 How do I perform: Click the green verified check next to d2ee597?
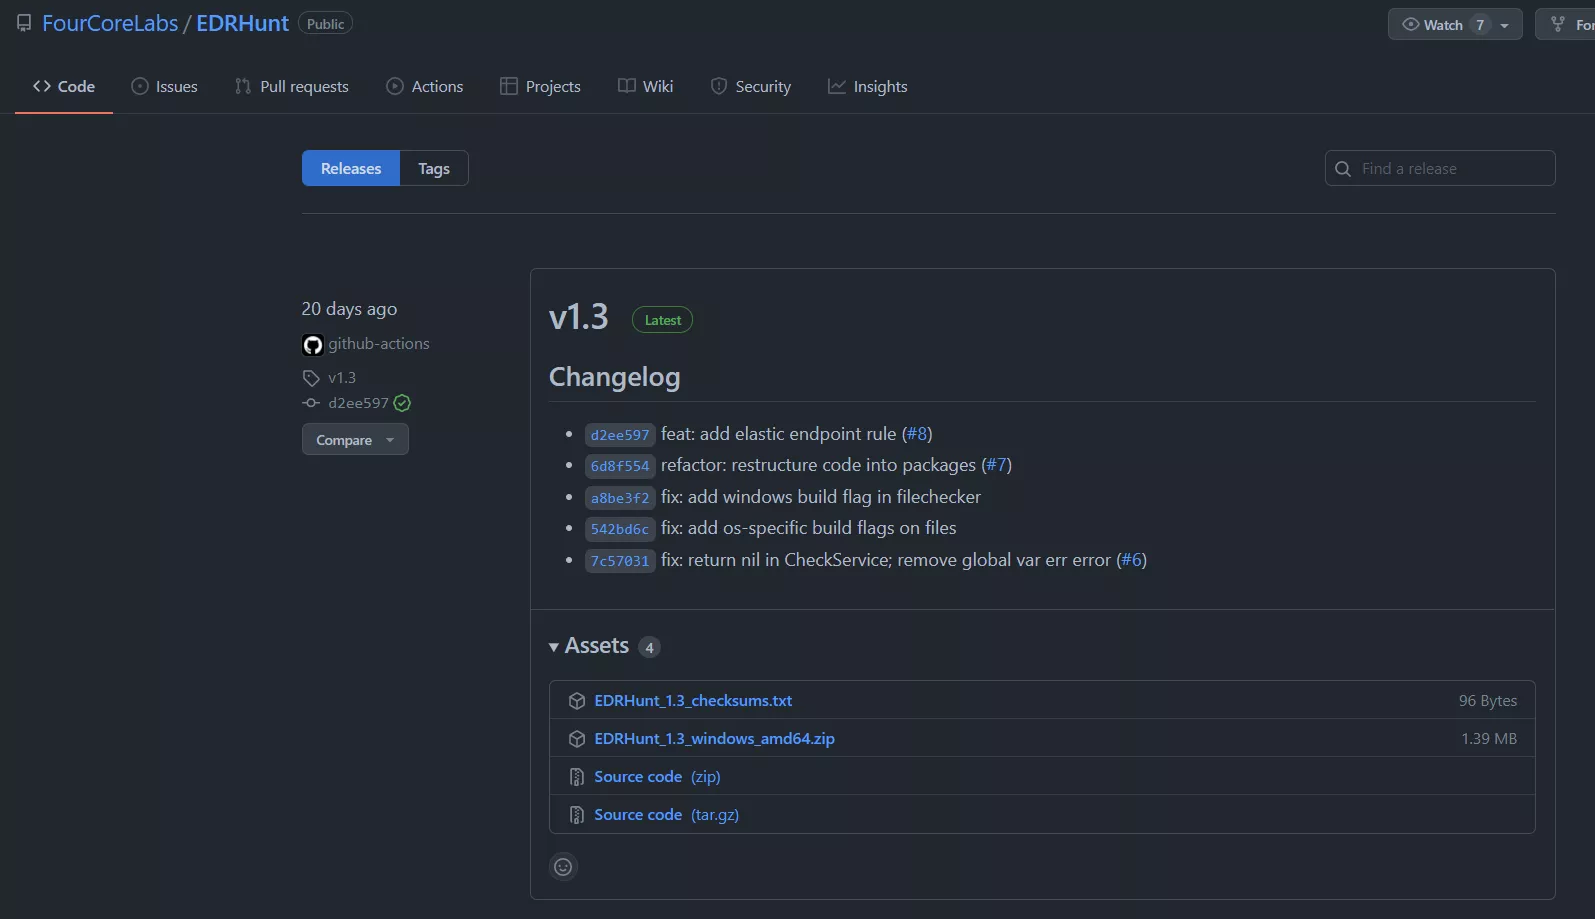click(x=402, y=403)
